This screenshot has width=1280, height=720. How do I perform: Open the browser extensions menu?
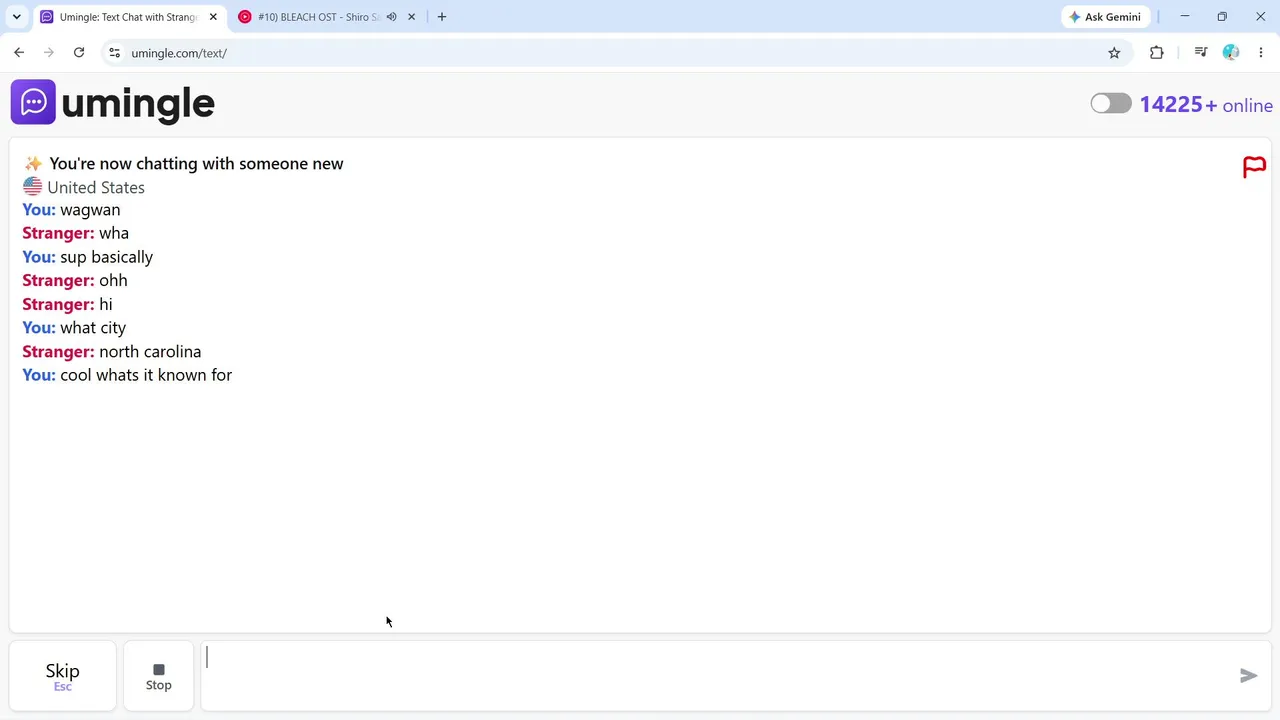[1157, 53]
